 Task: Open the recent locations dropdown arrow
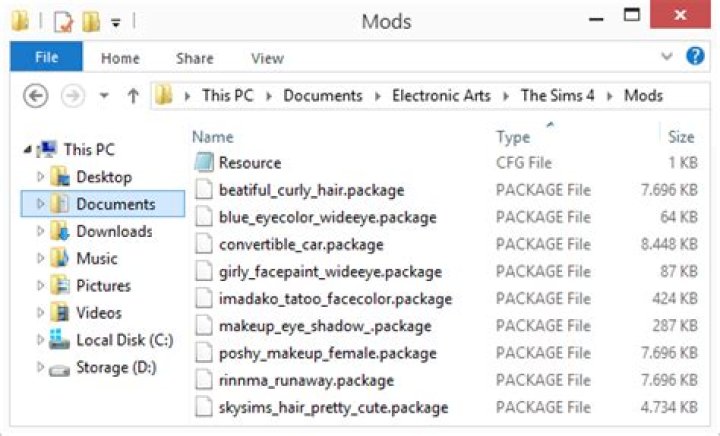tap(104, 96)
